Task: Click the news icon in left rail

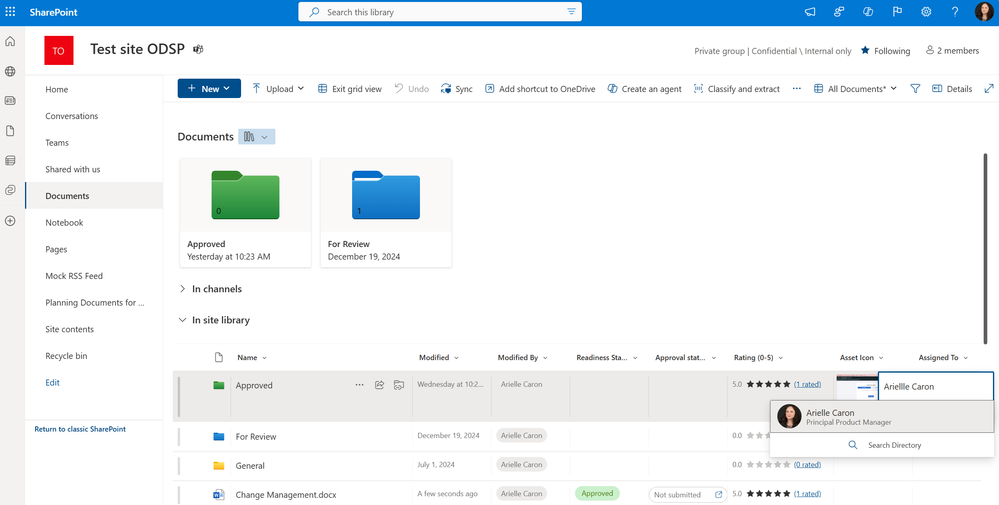Action: [10, 101]
